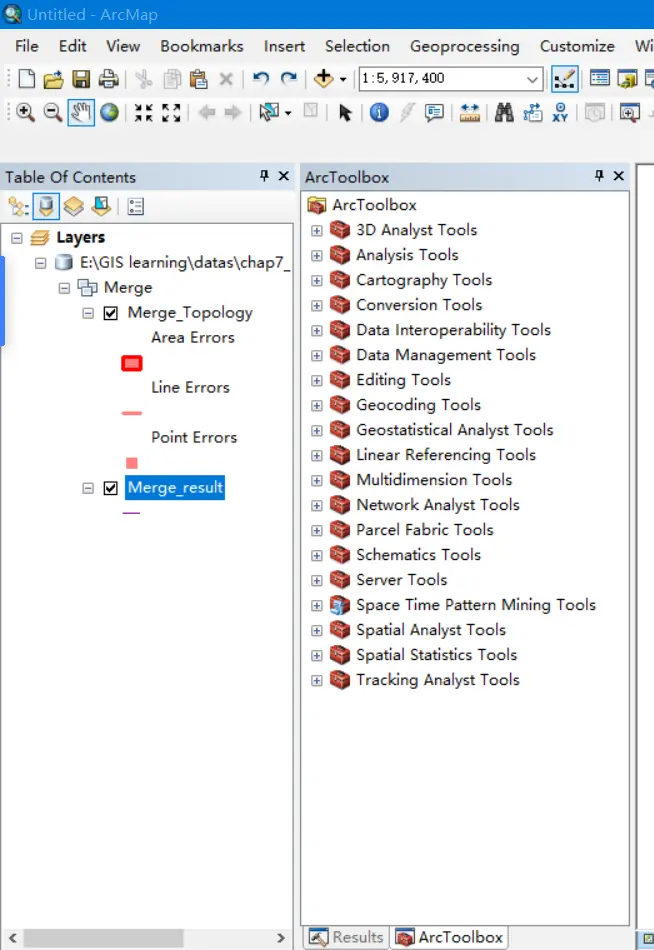Open Table Of Contents Options icon
Screen dimensions: 654x950
(136, 207)
